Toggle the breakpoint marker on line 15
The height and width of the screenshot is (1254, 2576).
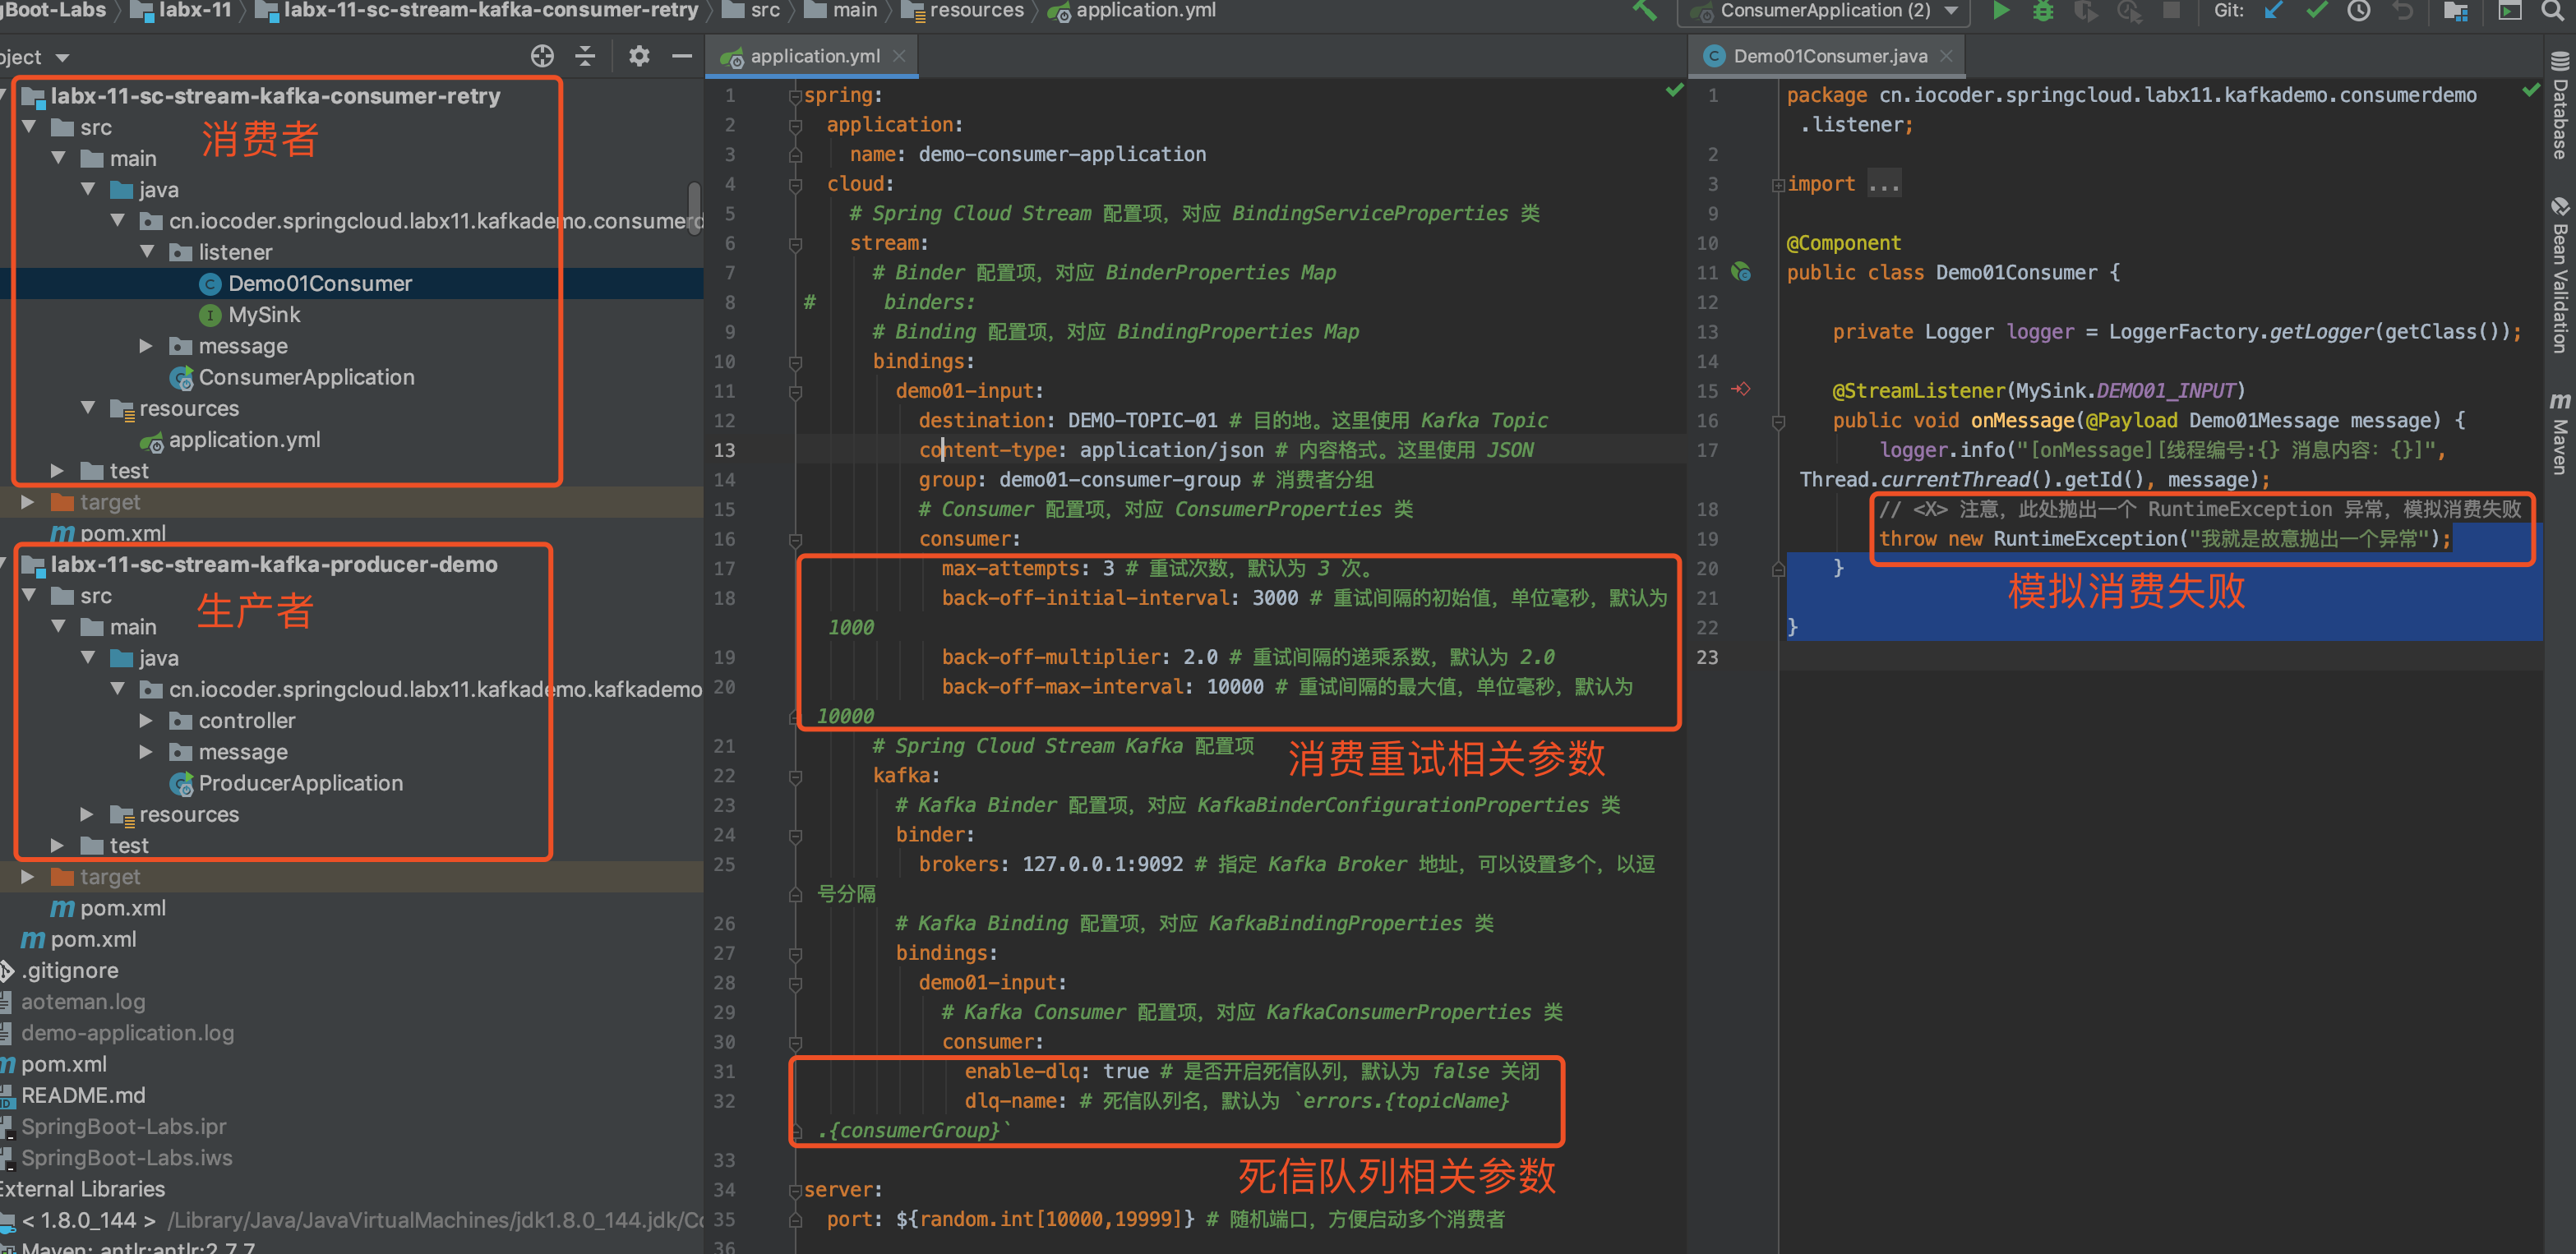click(1741, 390)
